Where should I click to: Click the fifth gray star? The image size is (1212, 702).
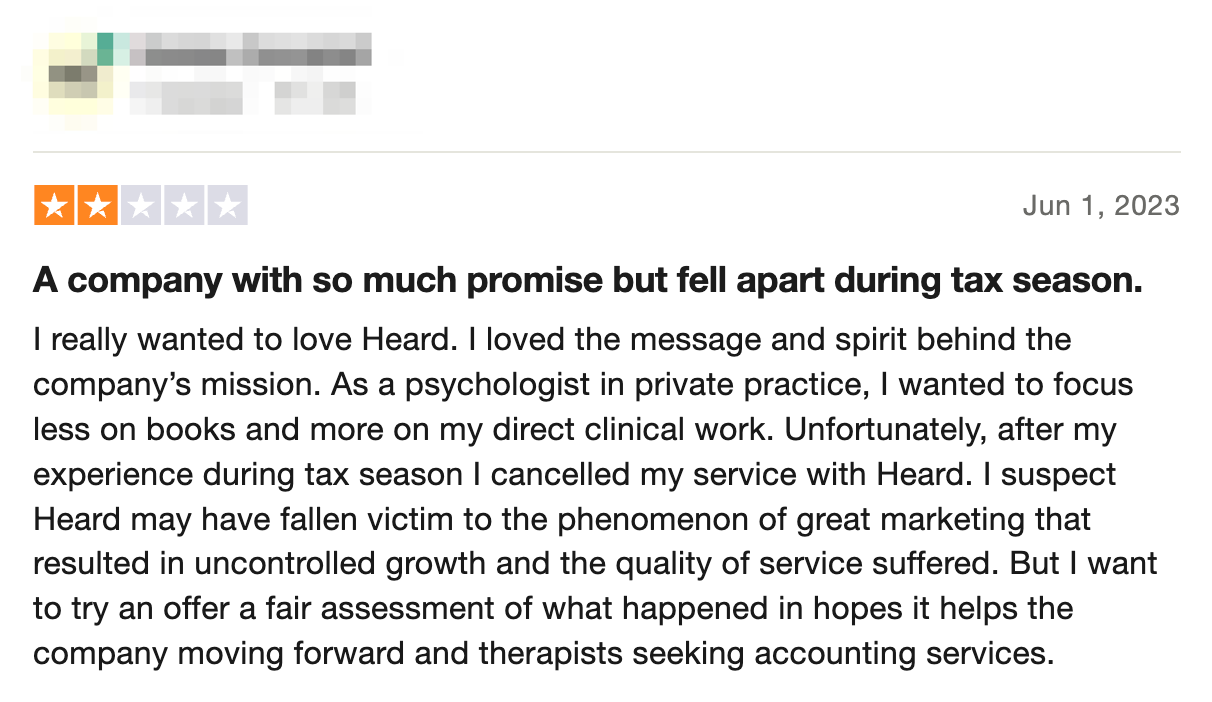(227, 206)
